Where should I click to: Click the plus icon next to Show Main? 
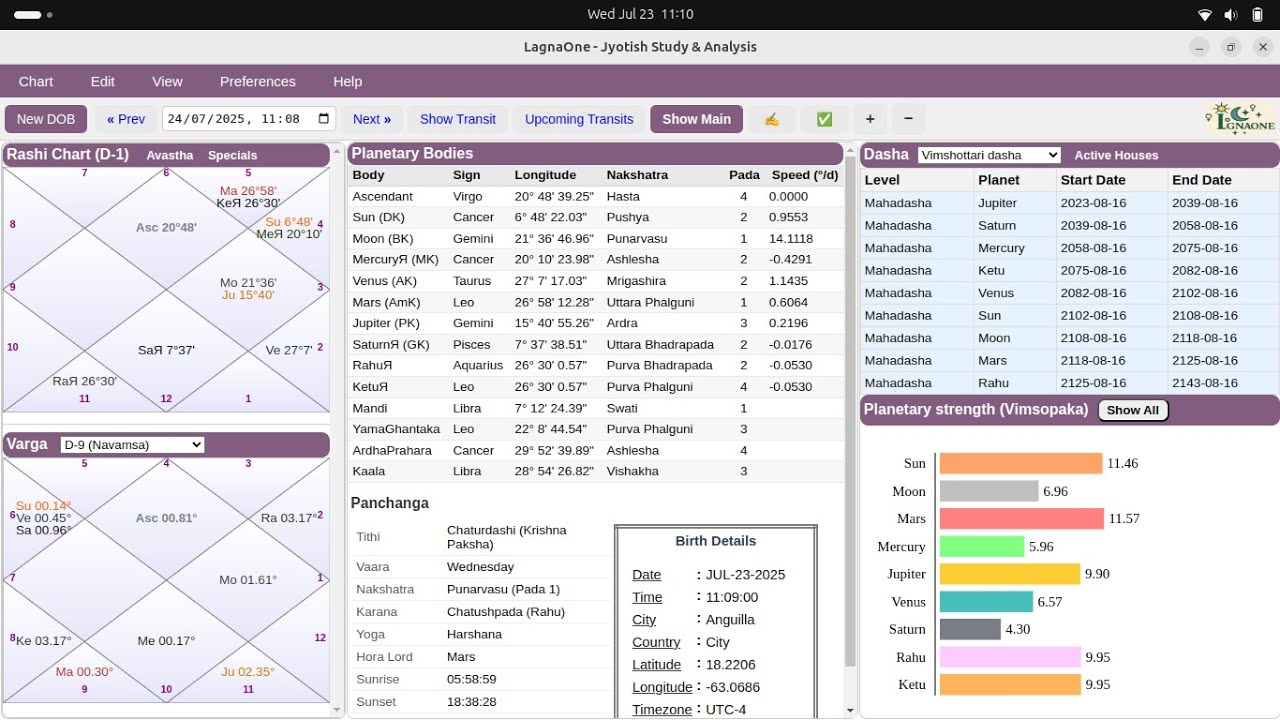pyautogui.click(x=869, y=118)
